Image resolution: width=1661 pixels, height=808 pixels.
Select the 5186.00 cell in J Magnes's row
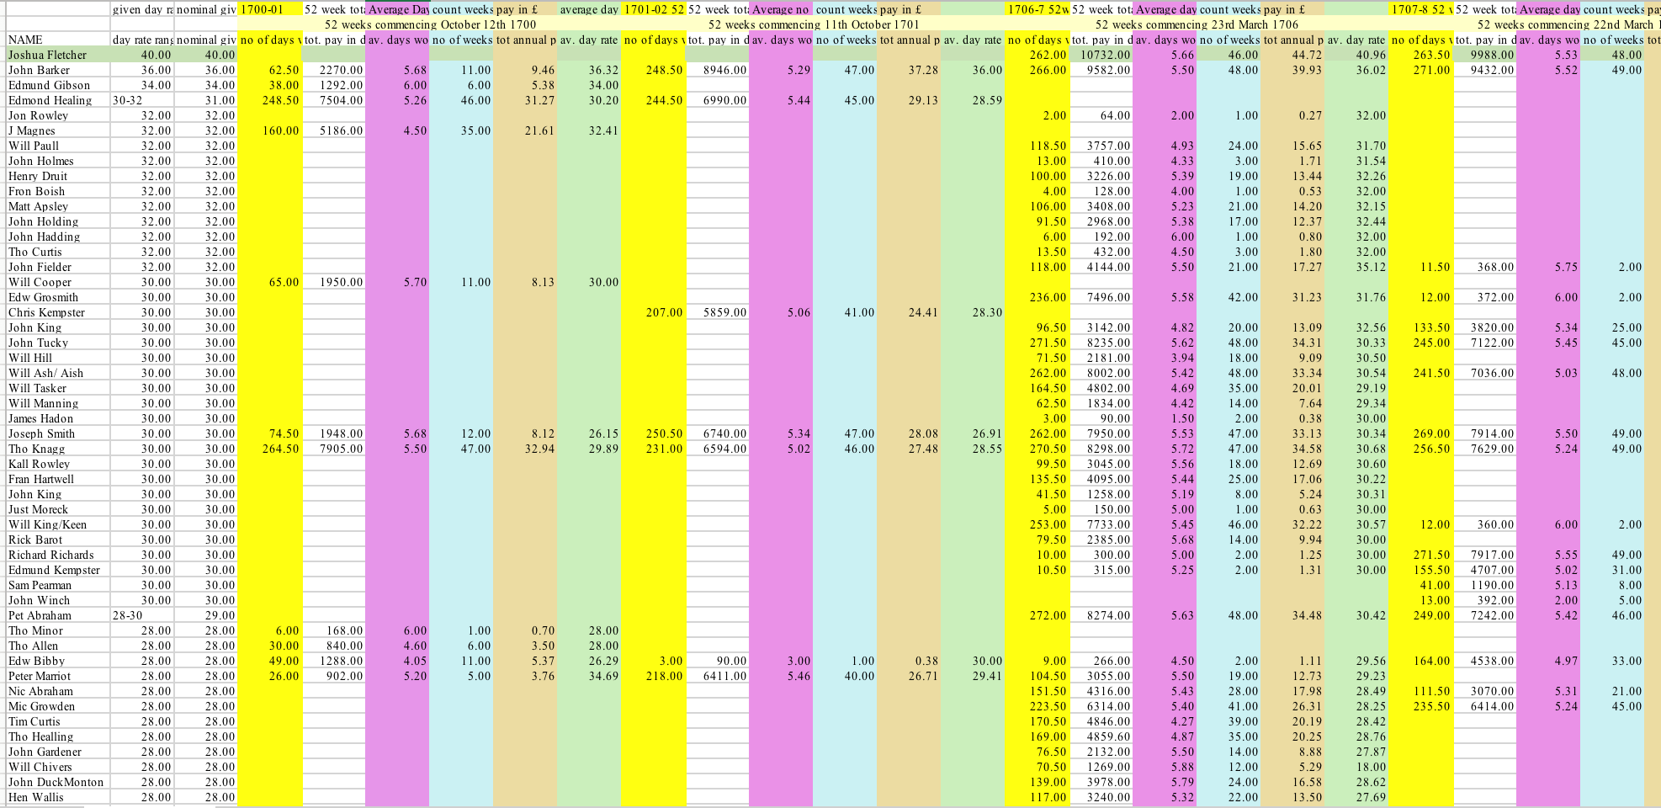coord(335,131)
